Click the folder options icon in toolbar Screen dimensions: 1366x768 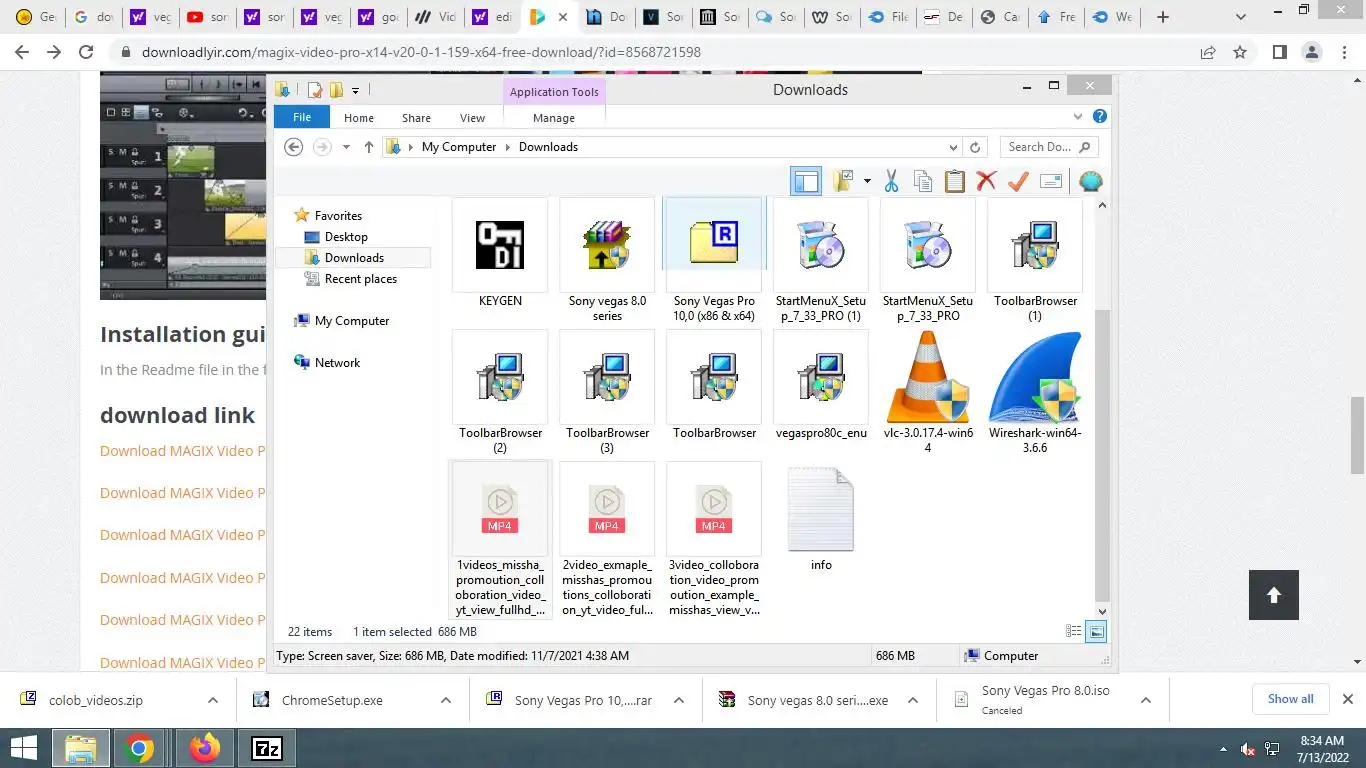[x=843, y=181]
